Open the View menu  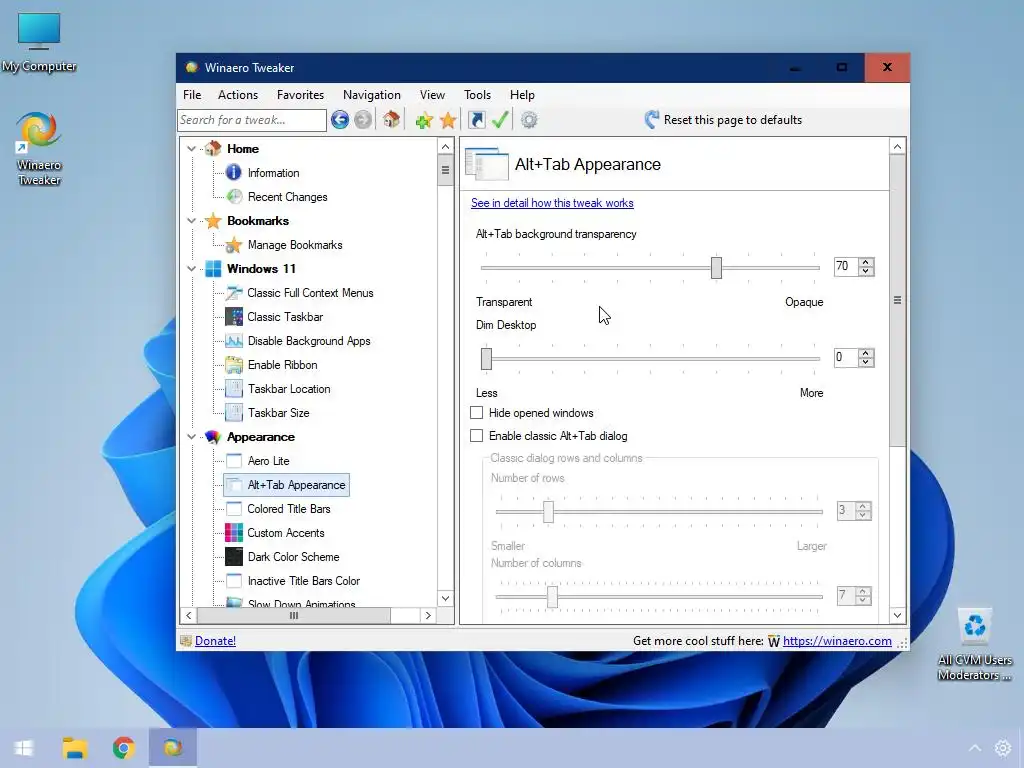tap(432, 95)
